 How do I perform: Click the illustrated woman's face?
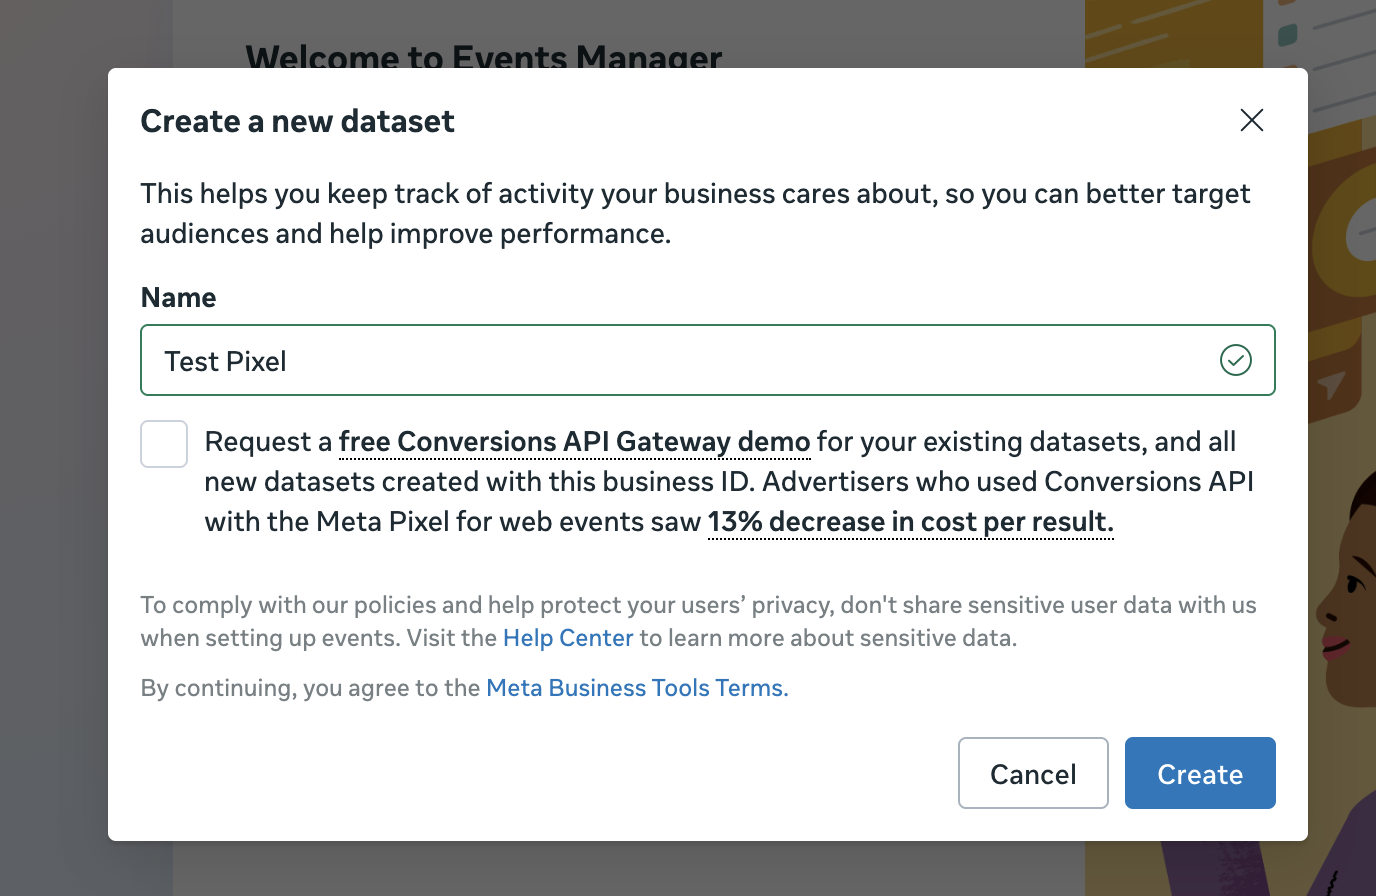tap(1346, 600)
